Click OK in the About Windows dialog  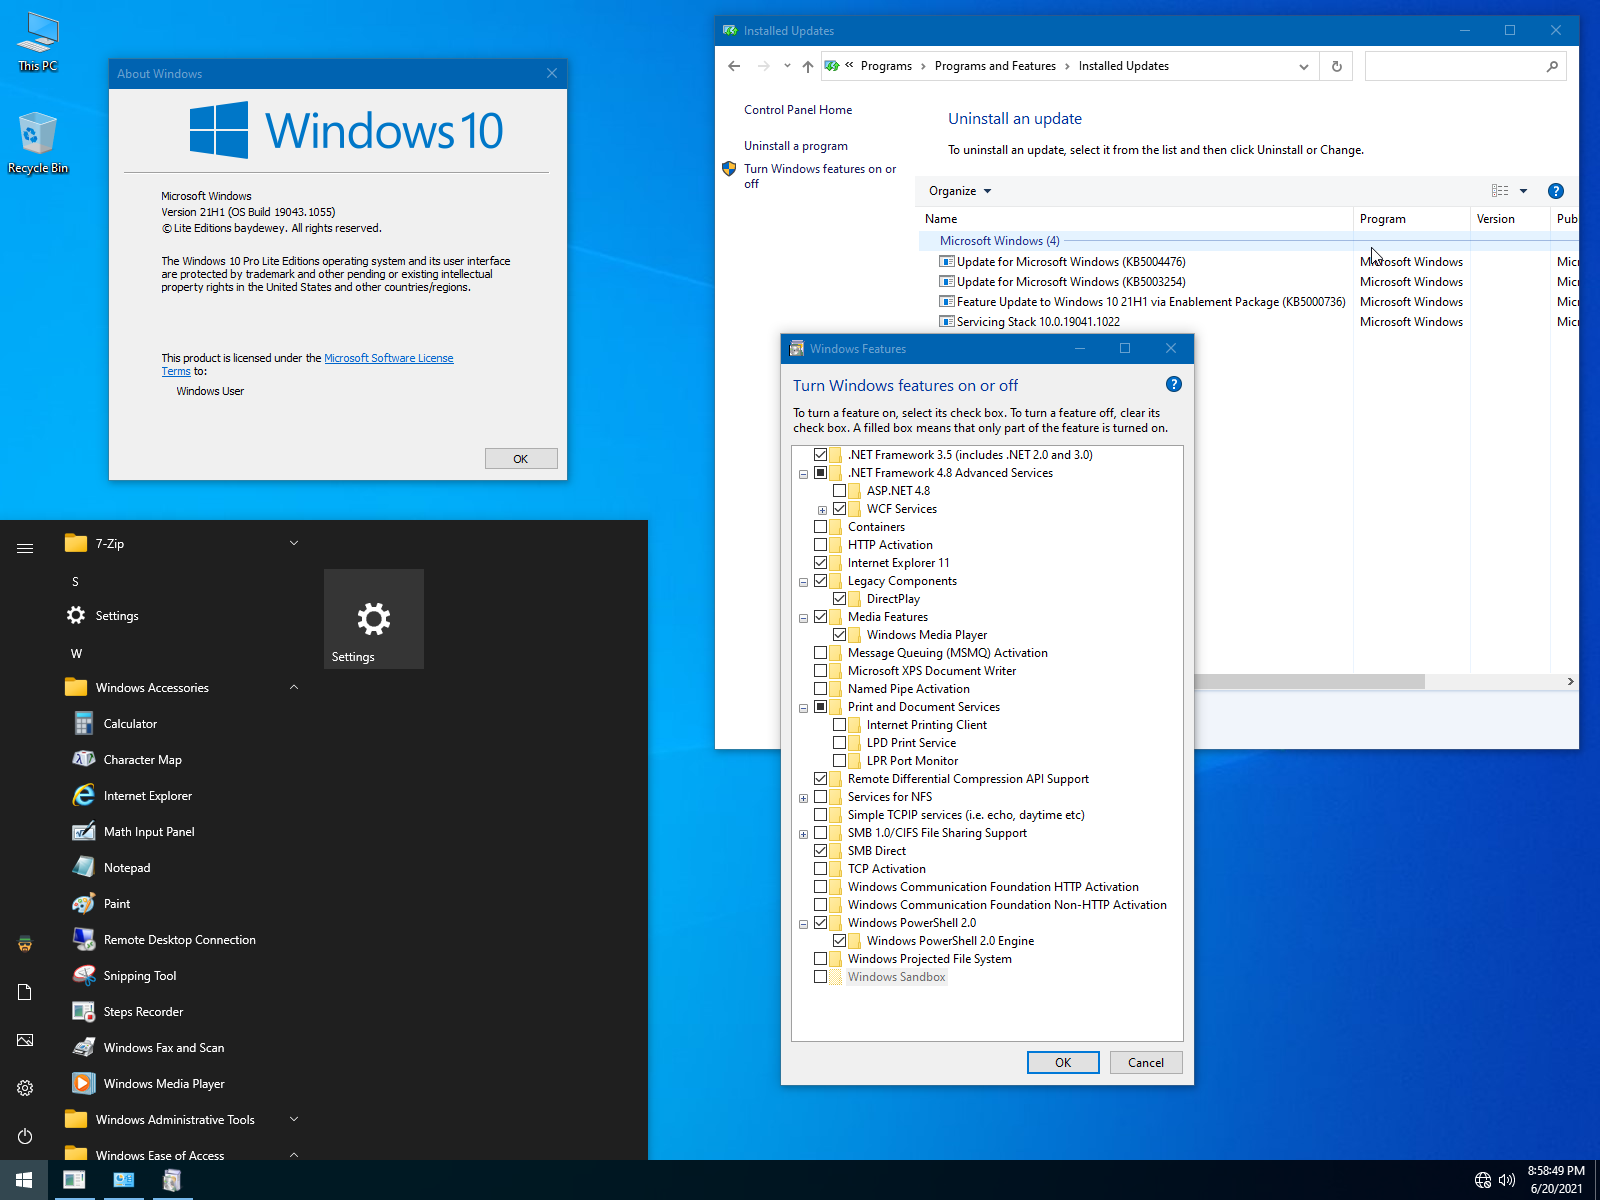click(520, 458)
